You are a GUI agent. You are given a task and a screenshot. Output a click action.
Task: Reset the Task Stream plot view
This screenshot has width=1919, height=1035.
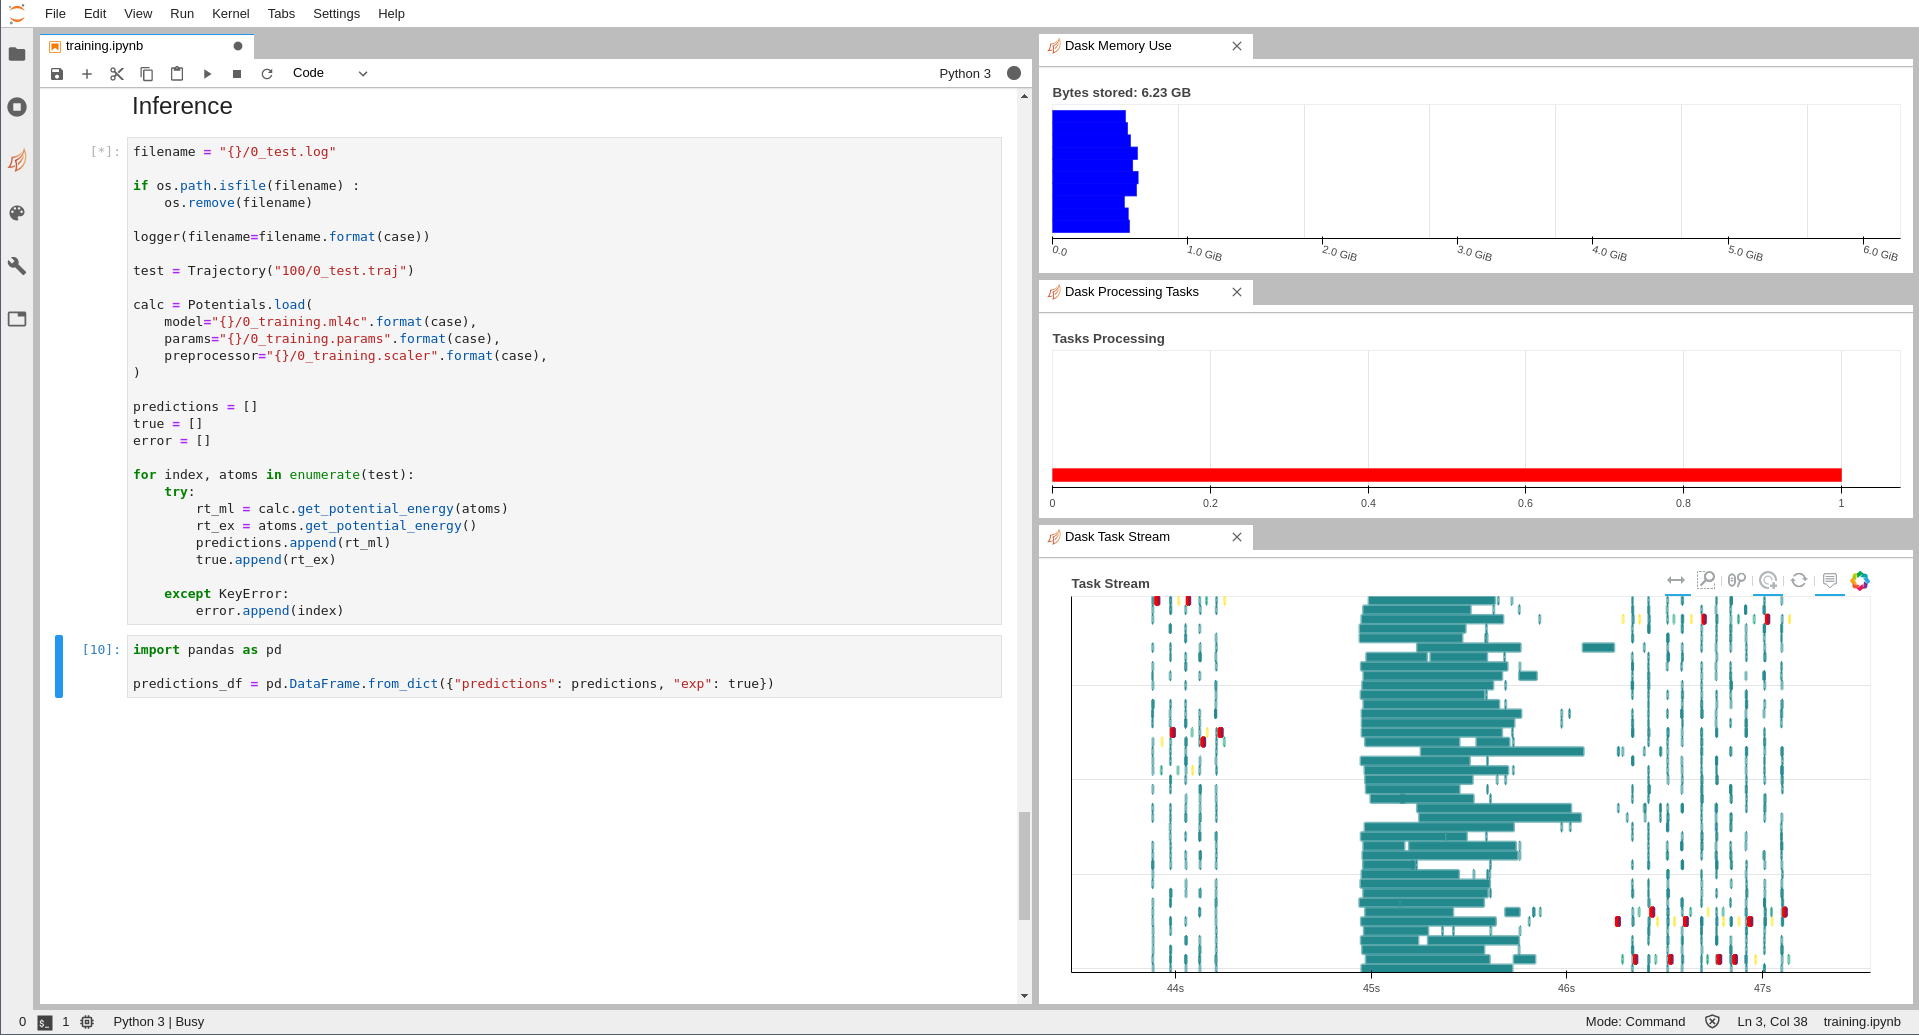(x=1798, y=581)
